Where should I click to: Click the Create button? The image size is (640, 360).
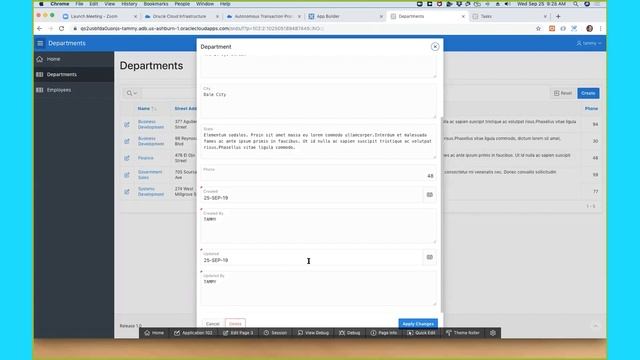point(588,93)
